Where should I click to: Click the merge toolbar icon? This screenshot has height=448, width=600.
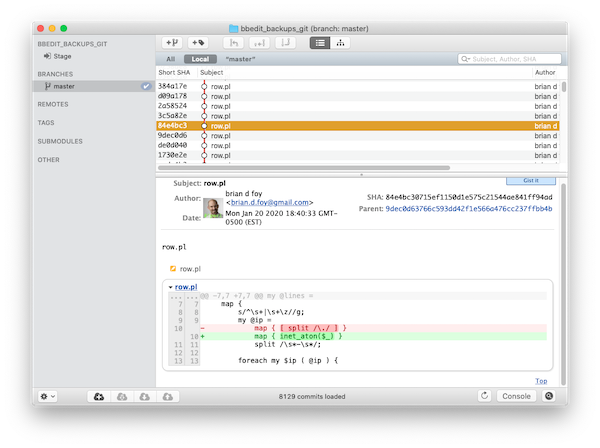(285, 42)
